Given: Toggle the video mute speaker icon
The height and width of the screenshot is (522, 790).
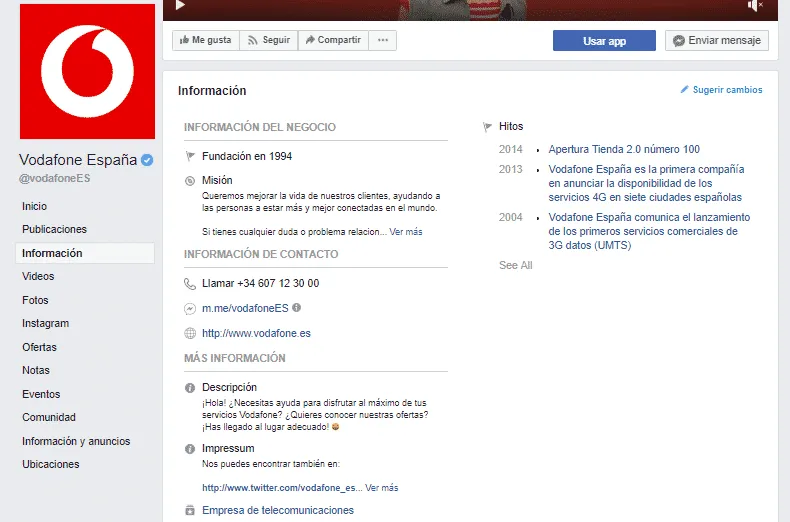Looking at the screenshot, I should click(x=755, y=5).
